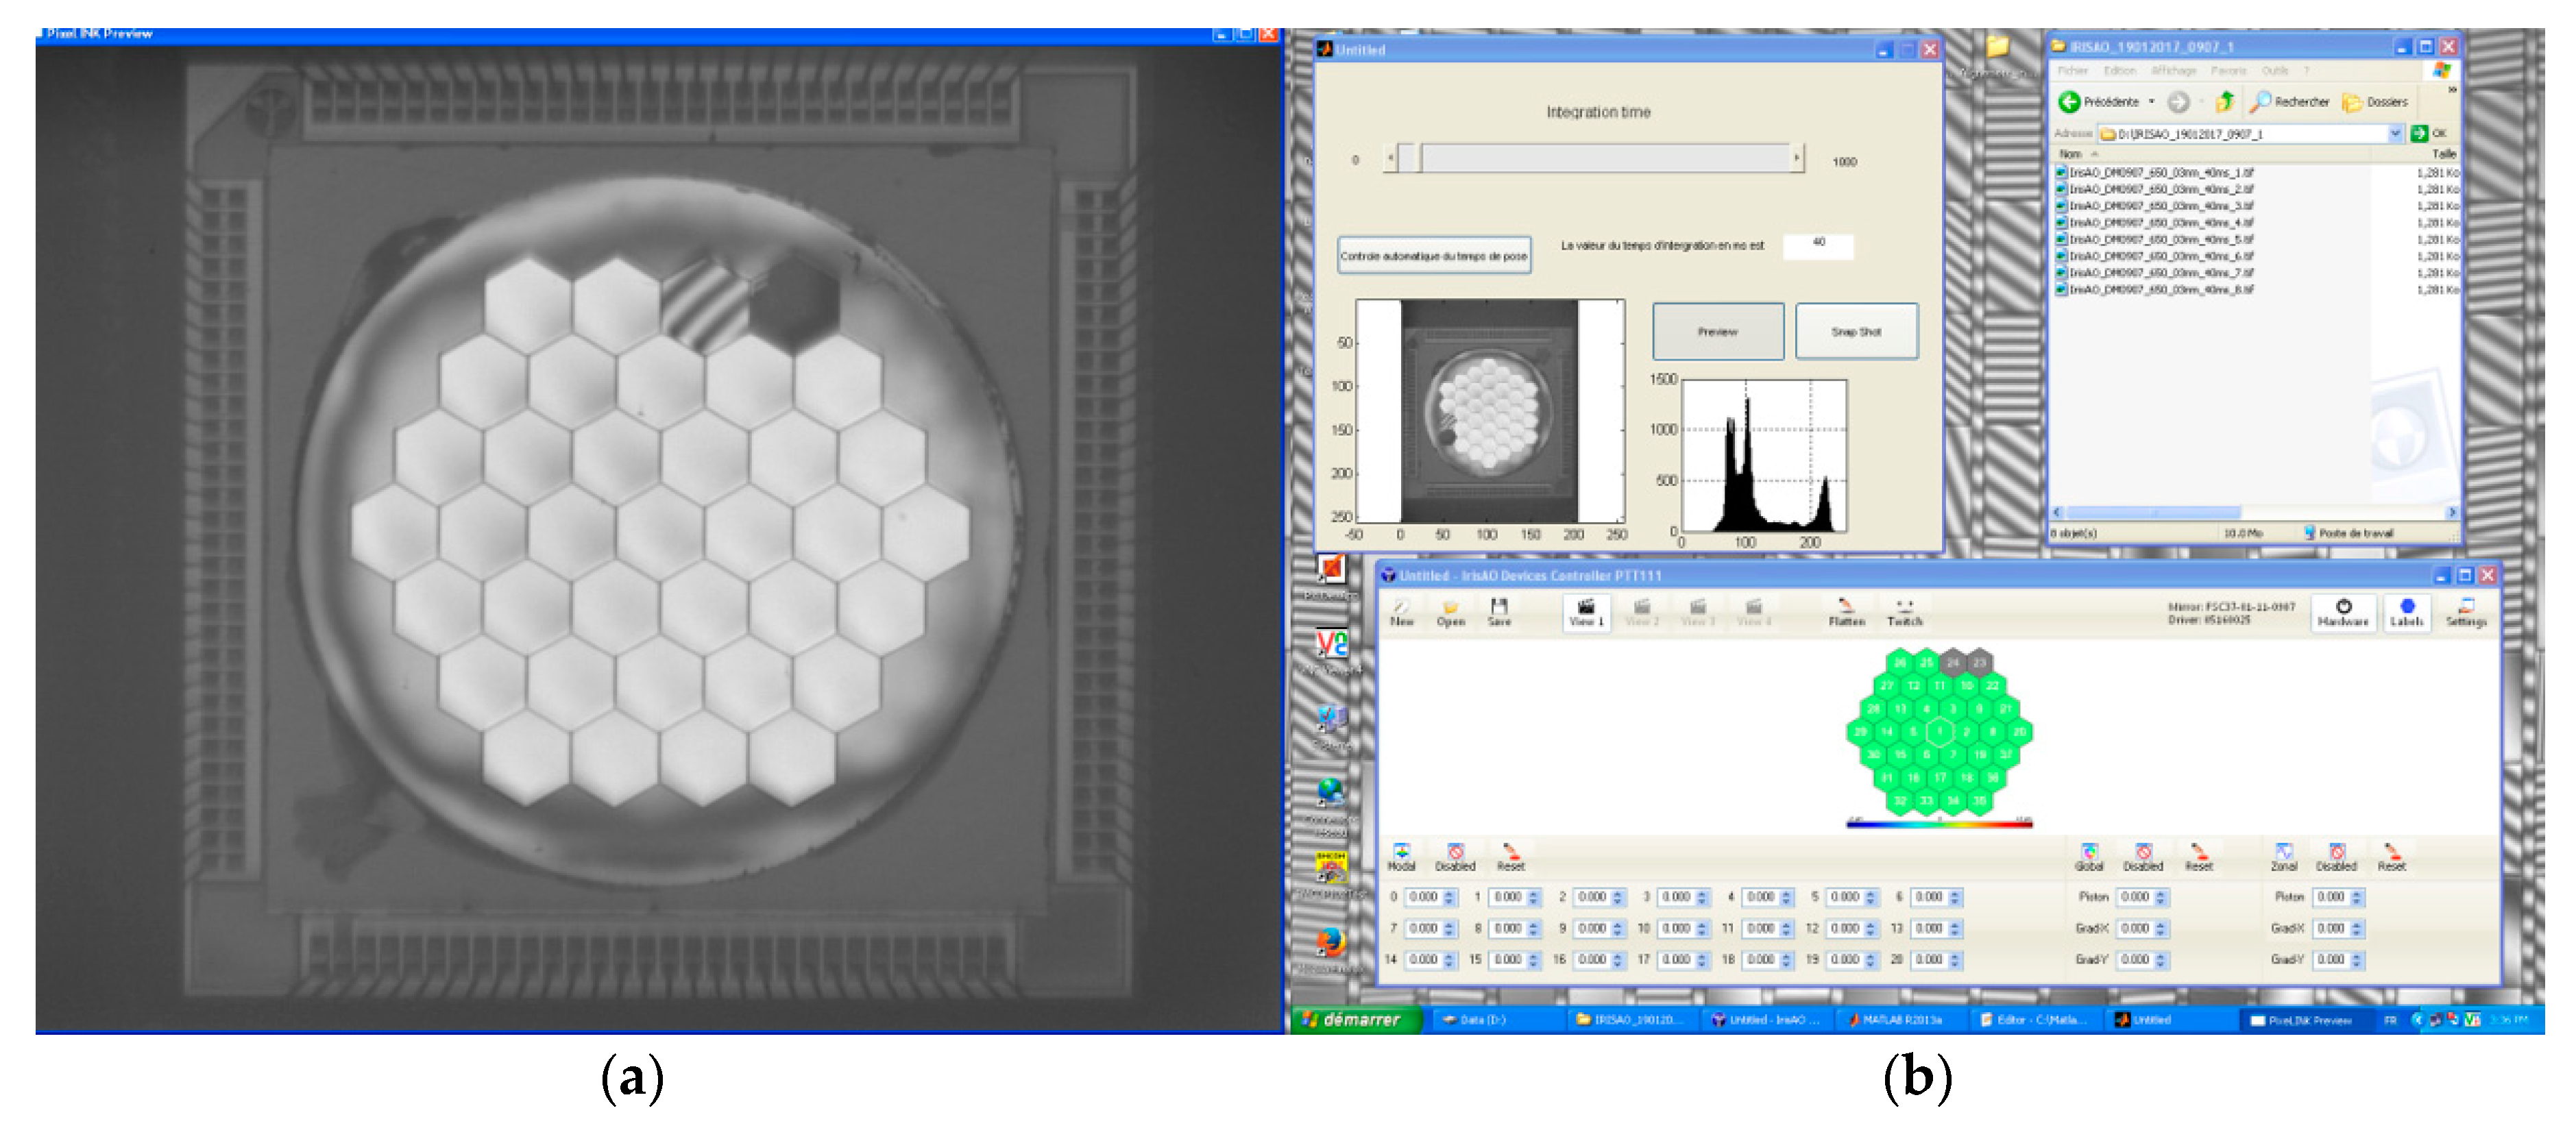The image size is (2576, 1128).
Task: Click the Rechercher search icon in Explorer
Action: click(x=2260, y=101)
